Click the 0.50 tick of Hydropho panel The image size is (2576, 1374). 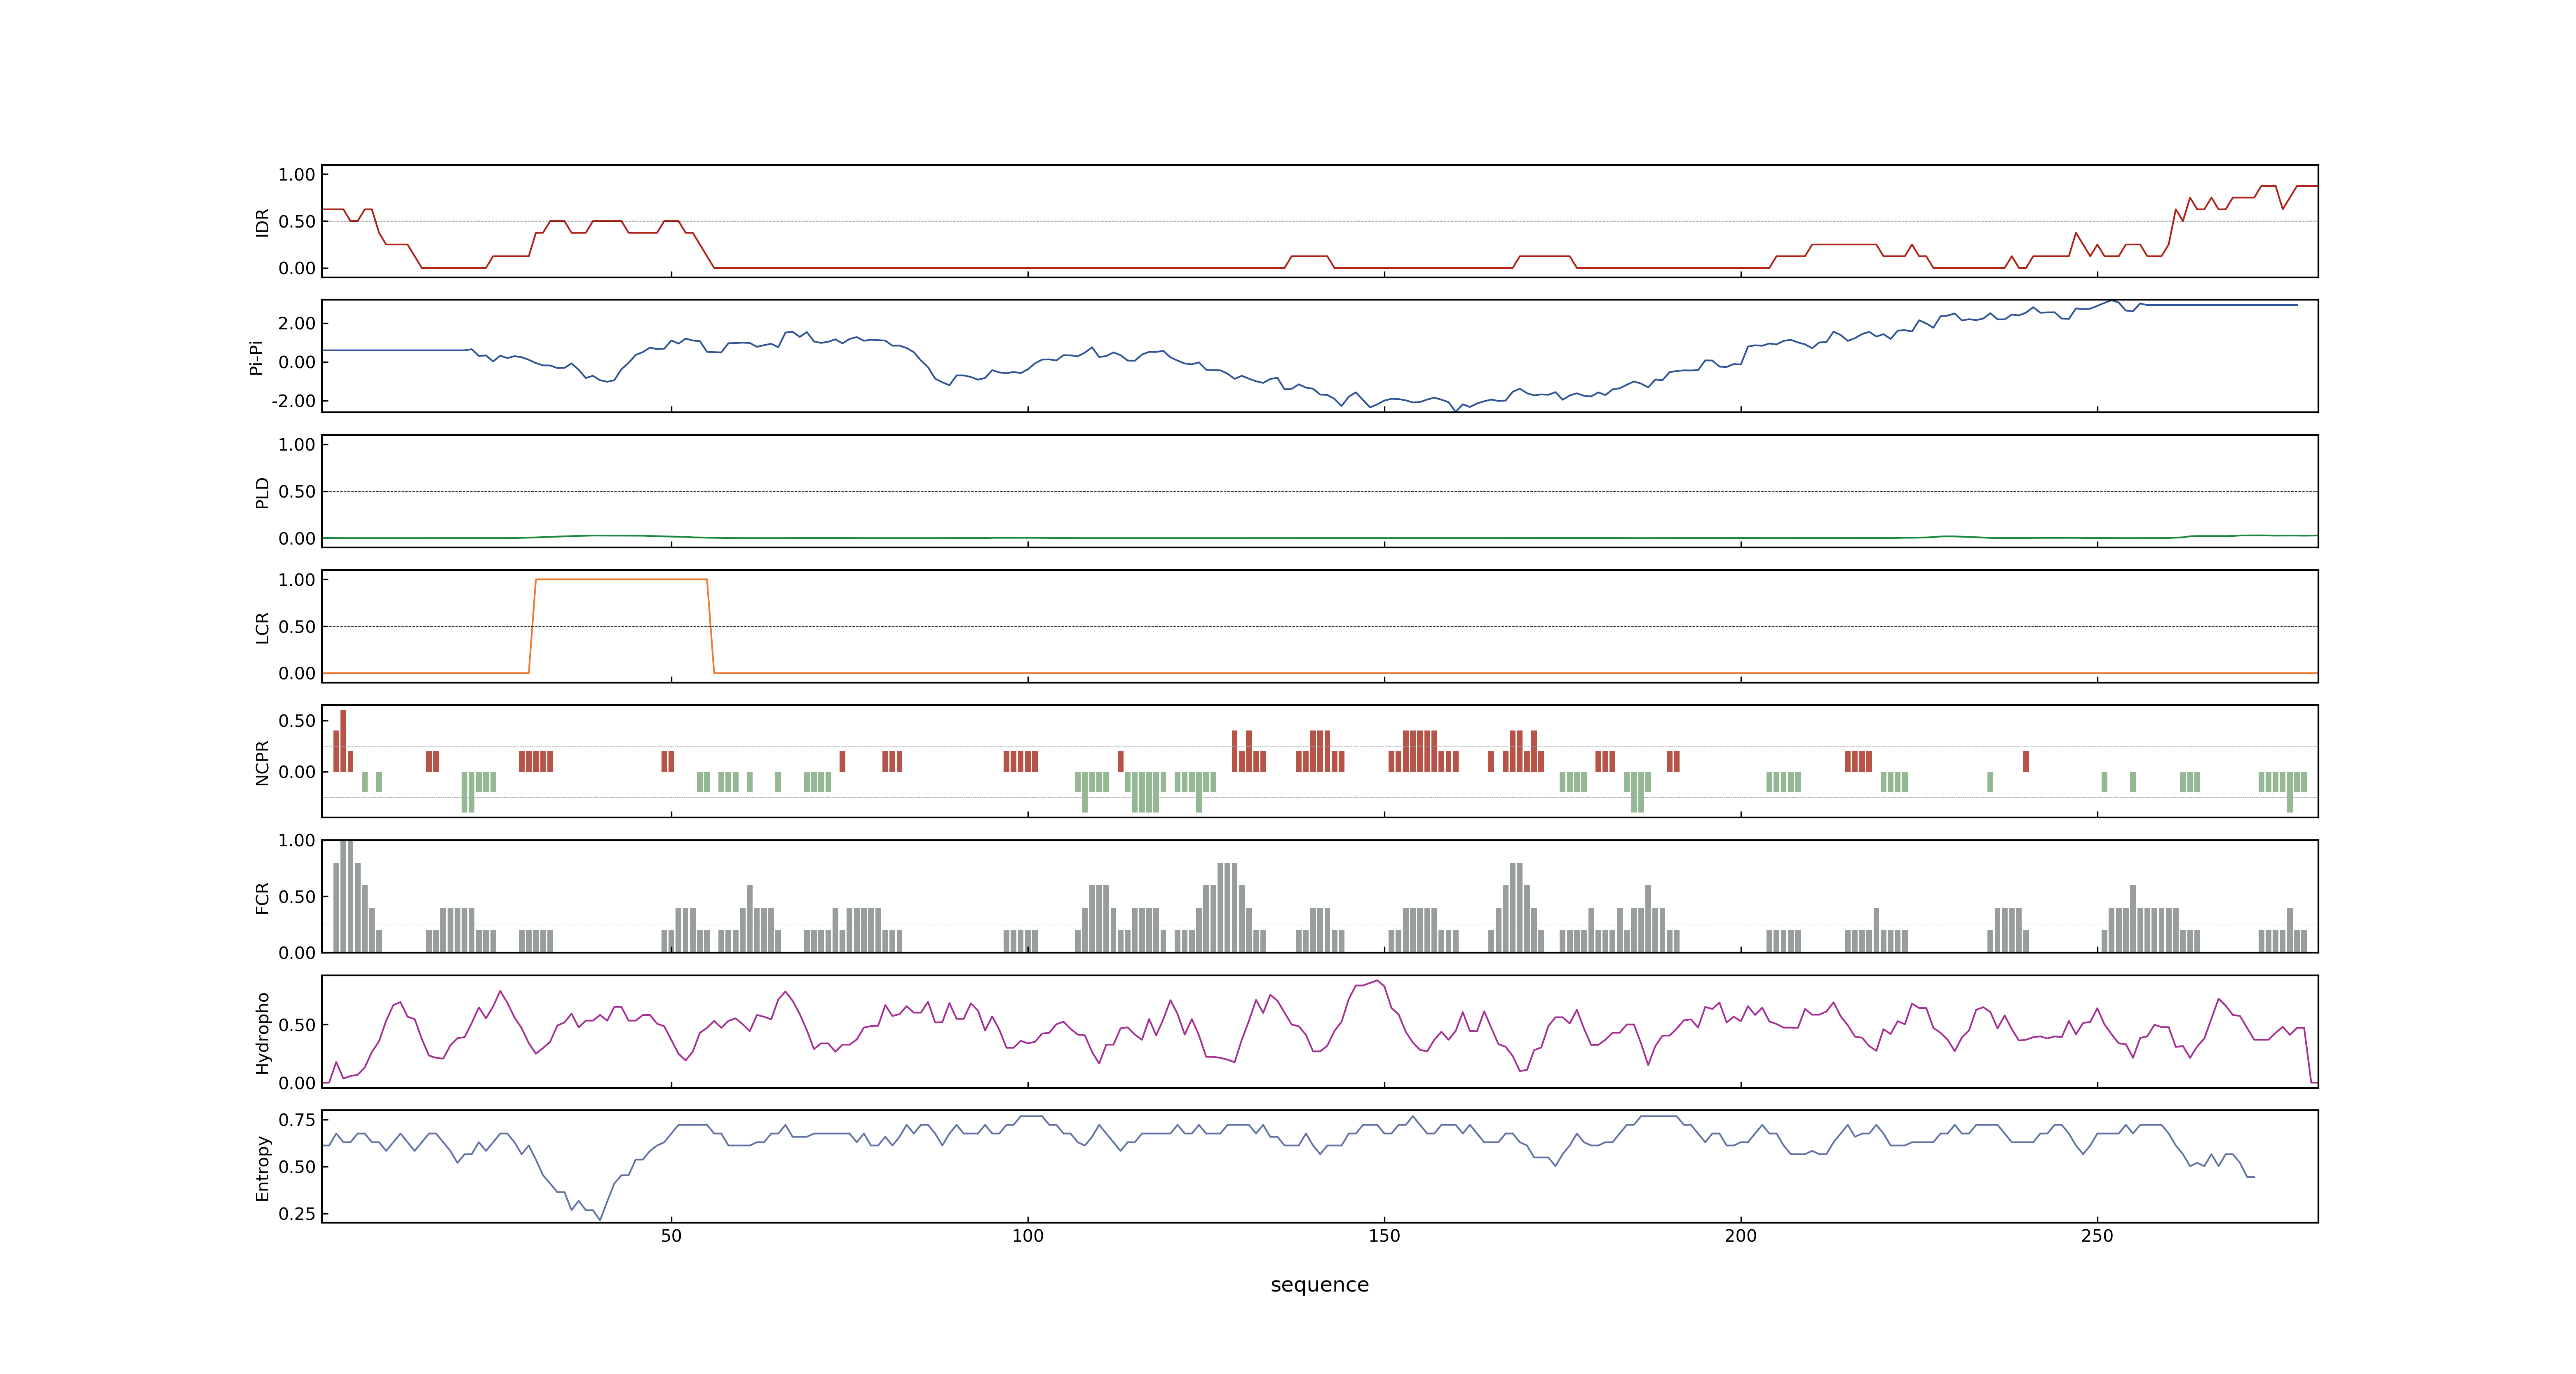297,1025
